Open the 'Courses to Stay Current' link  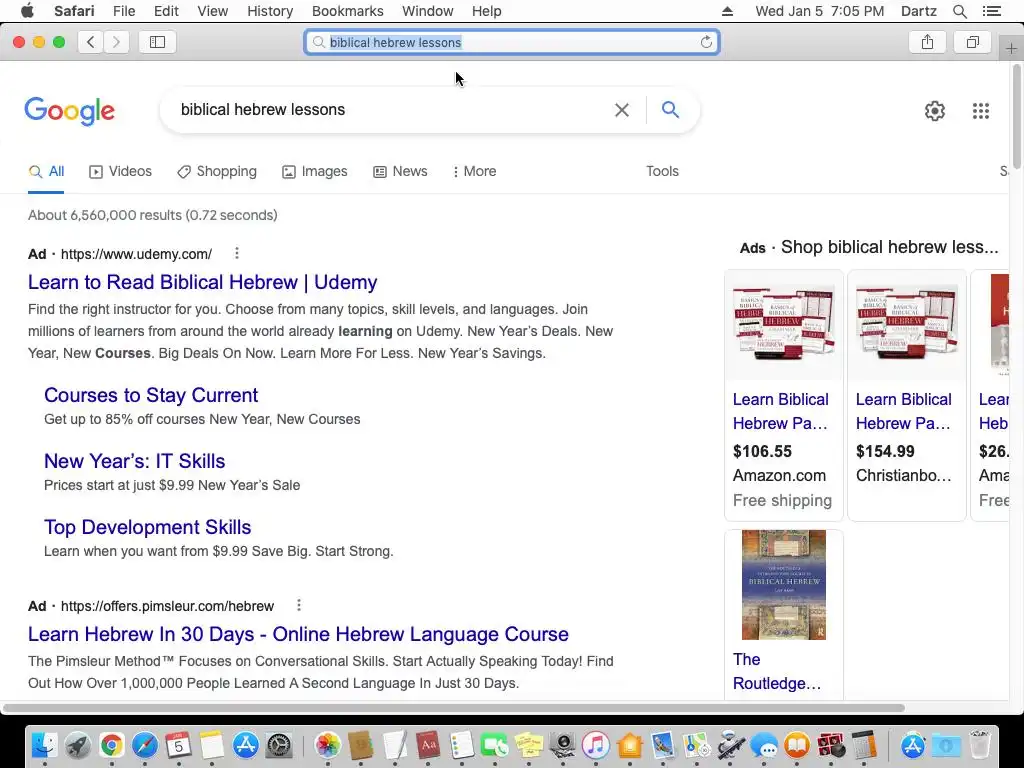pyautogui.click(x=151, y=395)
